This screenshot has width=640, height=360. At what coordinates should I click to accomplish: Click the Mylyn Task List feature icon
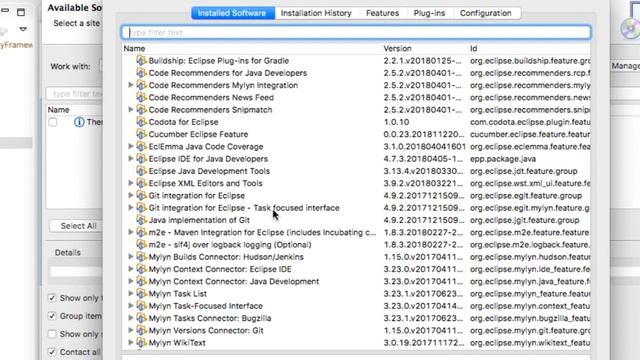[141, 293]
